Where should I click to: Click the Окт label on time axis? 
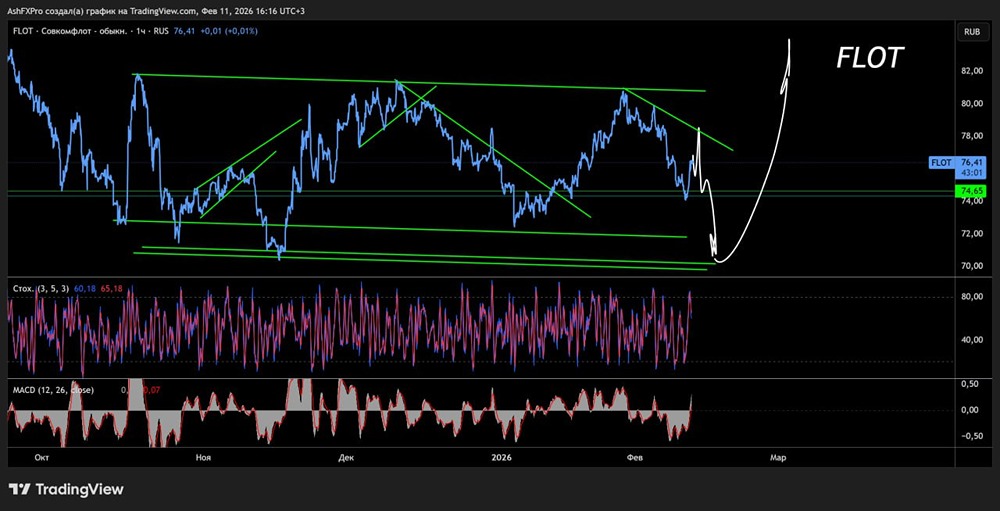(x=42, y=457)
